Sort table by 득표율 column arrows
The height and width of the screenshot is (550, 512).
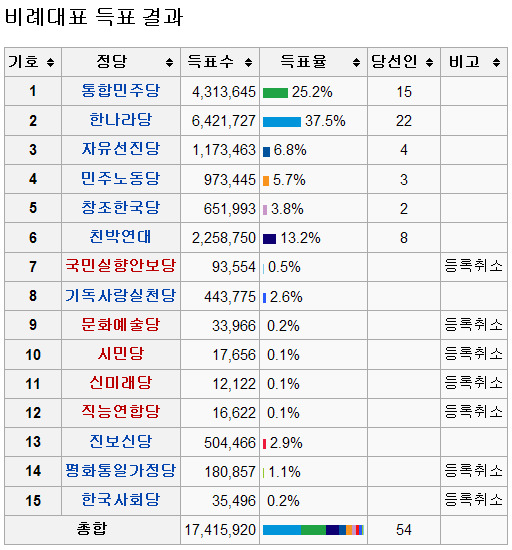coord(356,62)
